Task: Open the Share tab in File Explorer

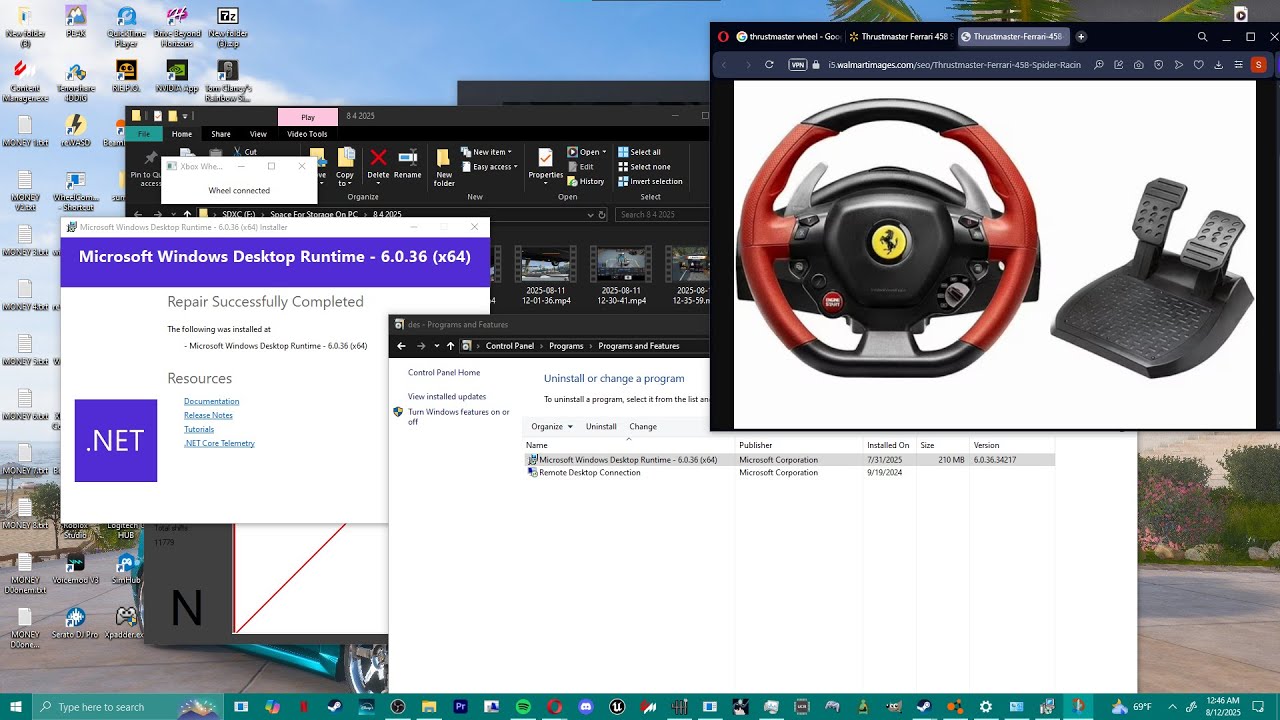Action: coord(221,134)
